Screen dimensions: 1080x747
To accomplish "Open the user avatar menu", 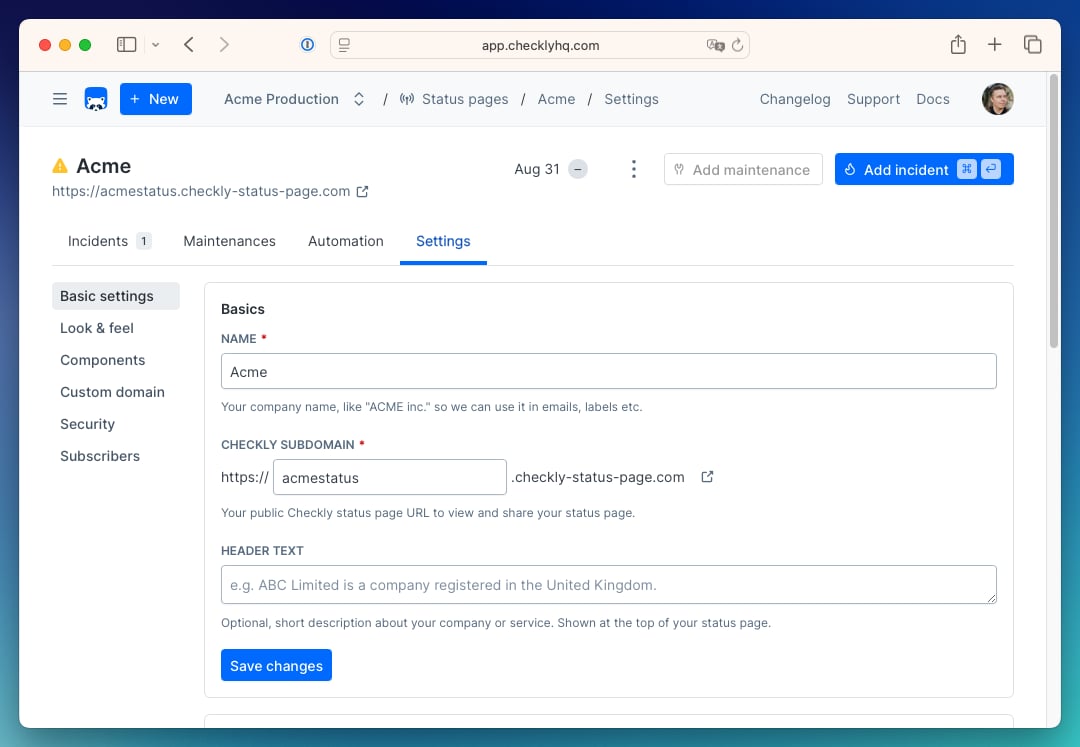I will coord(997,99).
